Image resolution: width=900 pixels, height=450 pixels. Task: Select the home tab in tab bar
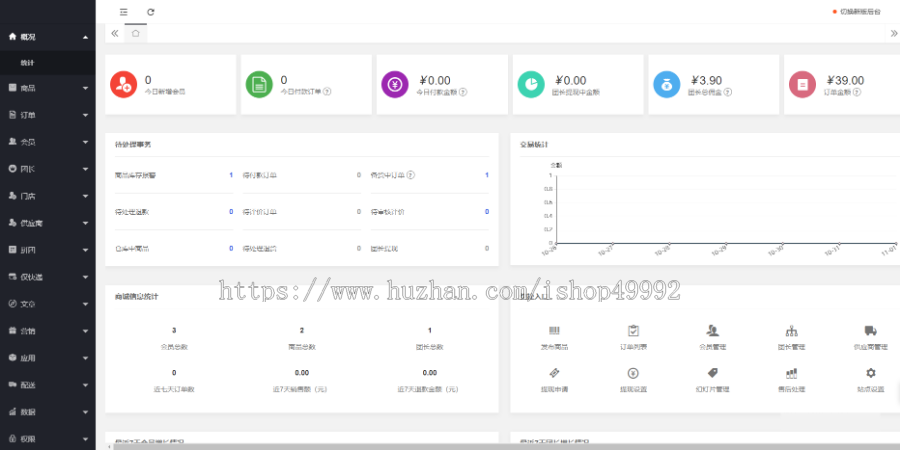[x=135, y=33]
